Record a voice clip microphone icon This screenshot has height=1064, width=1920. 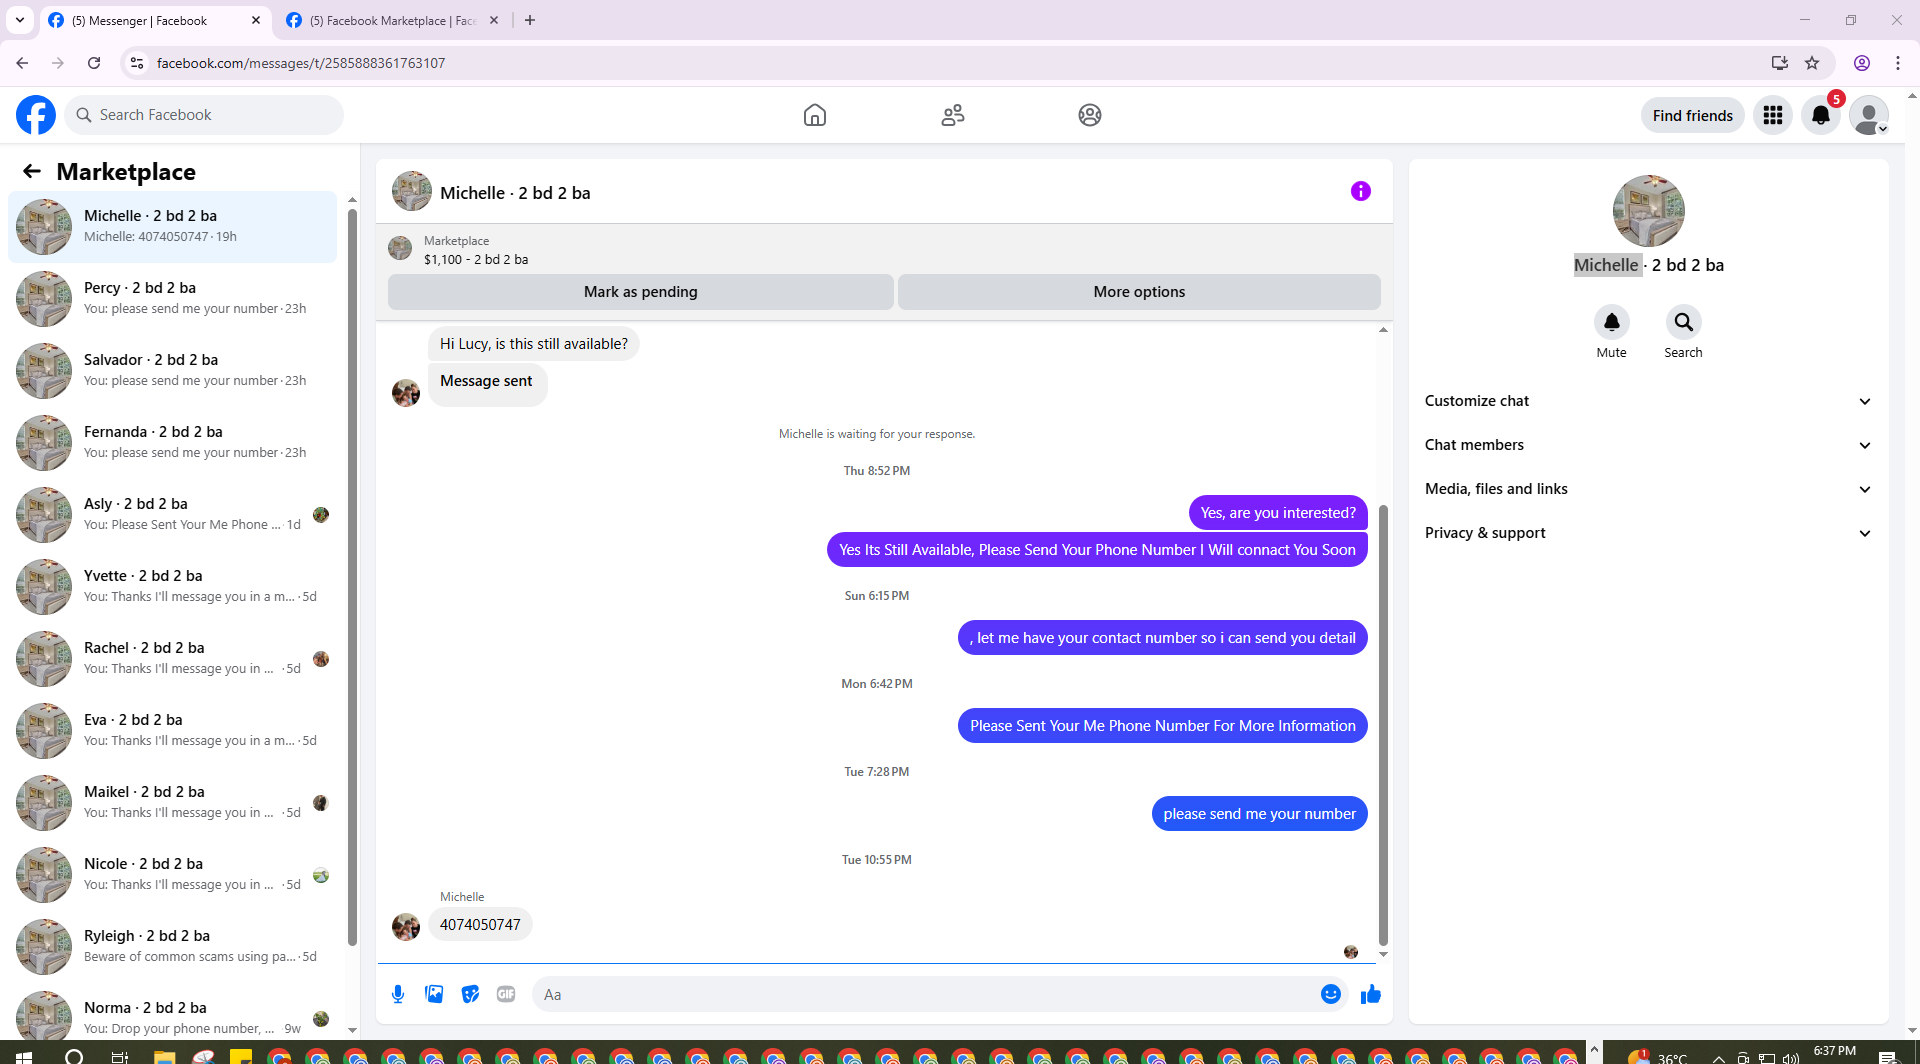click(398, 994)
